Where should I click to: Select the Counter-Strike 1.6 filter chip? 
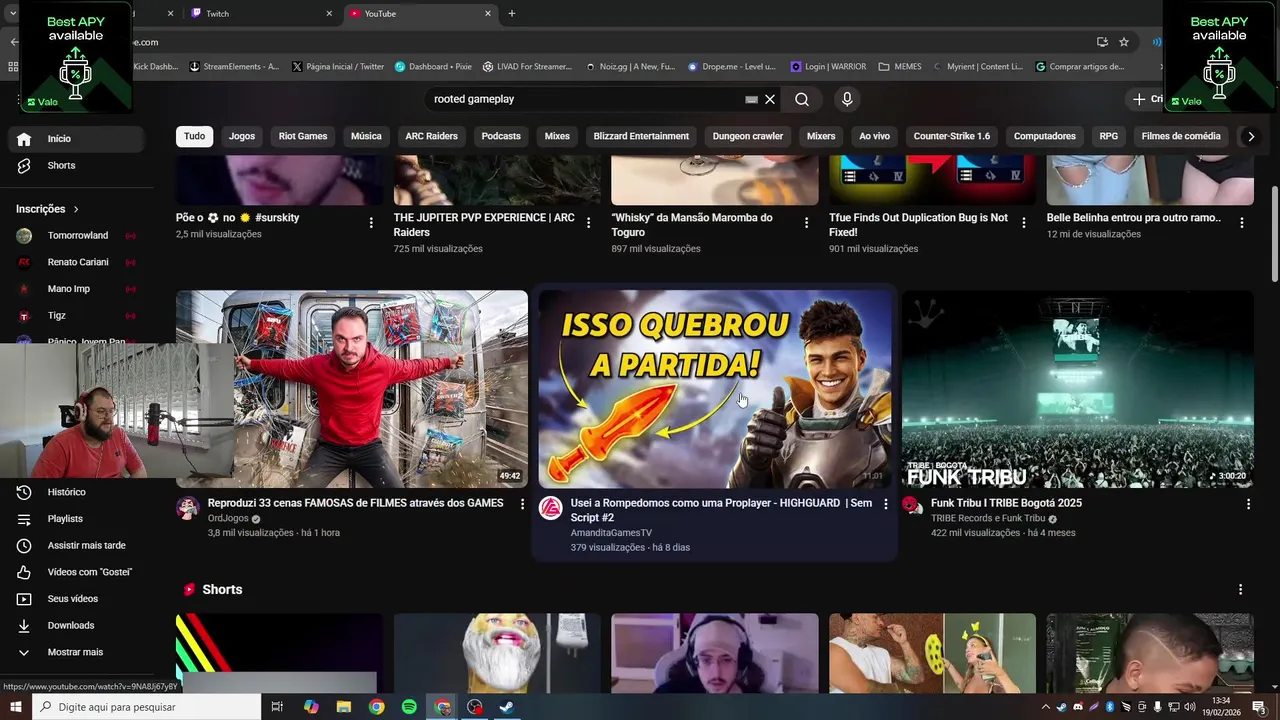[x=952, y=136]
